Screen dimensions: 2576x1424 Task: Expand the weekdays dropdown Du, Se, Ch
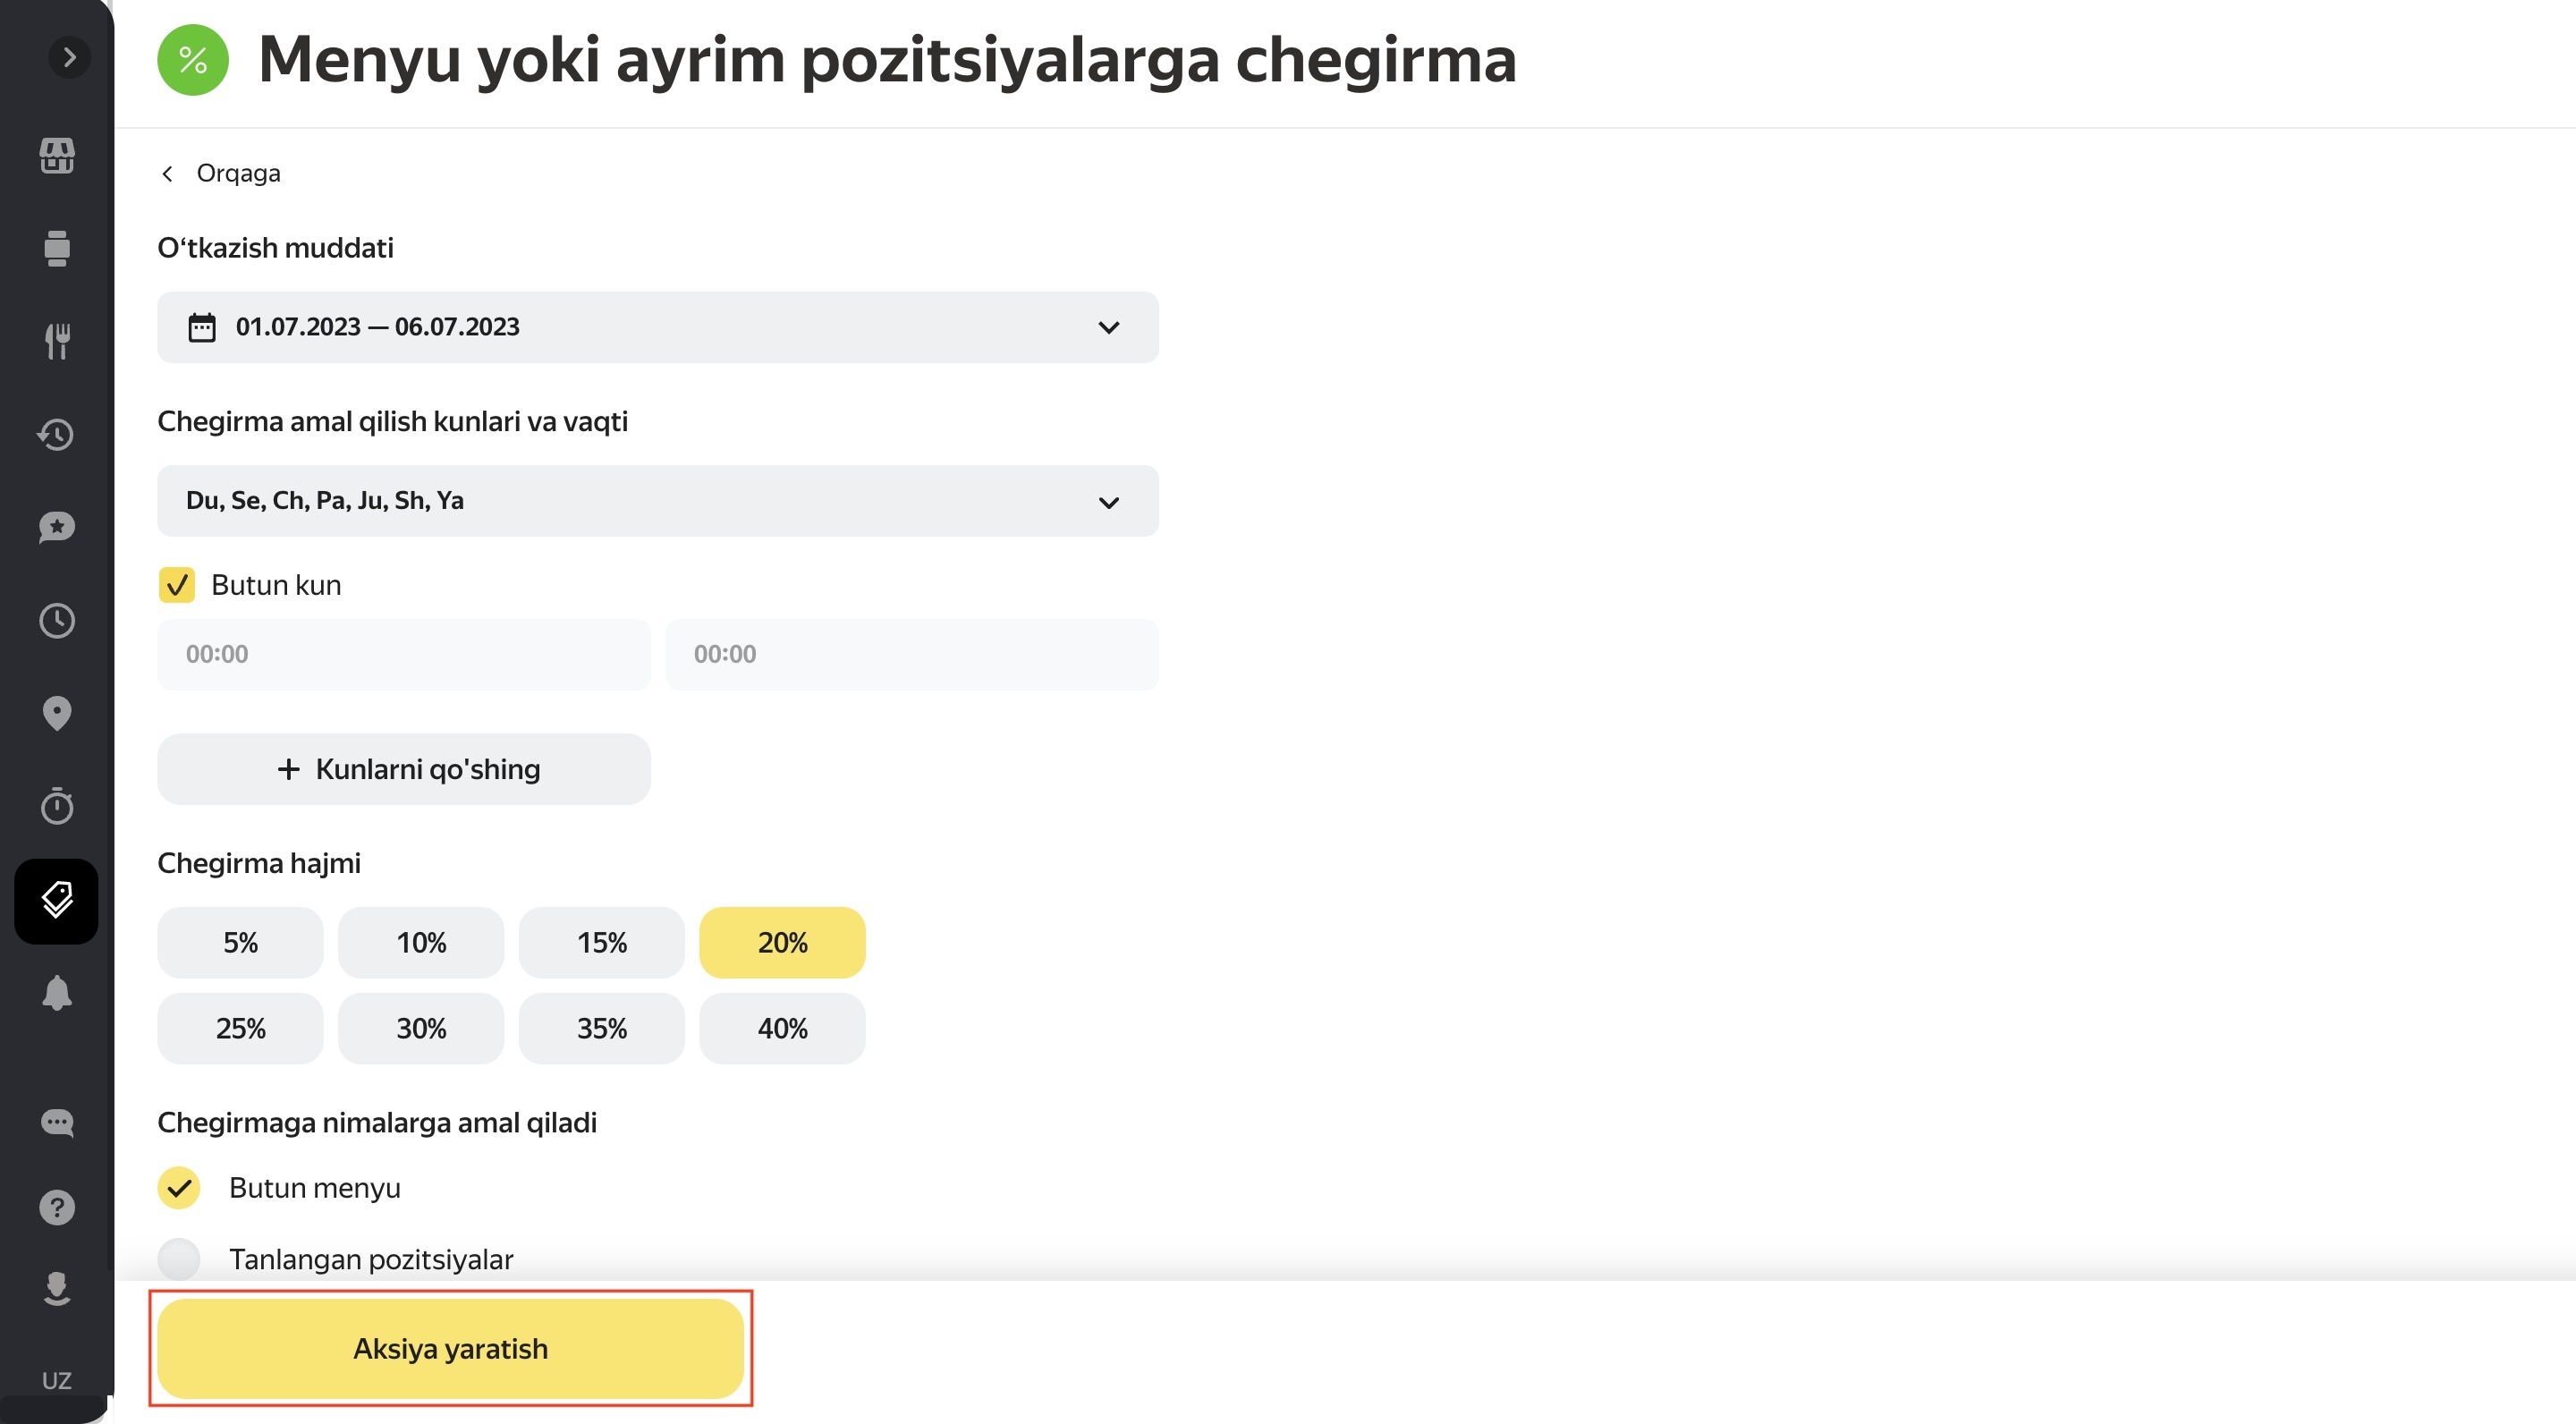point(658,501)
